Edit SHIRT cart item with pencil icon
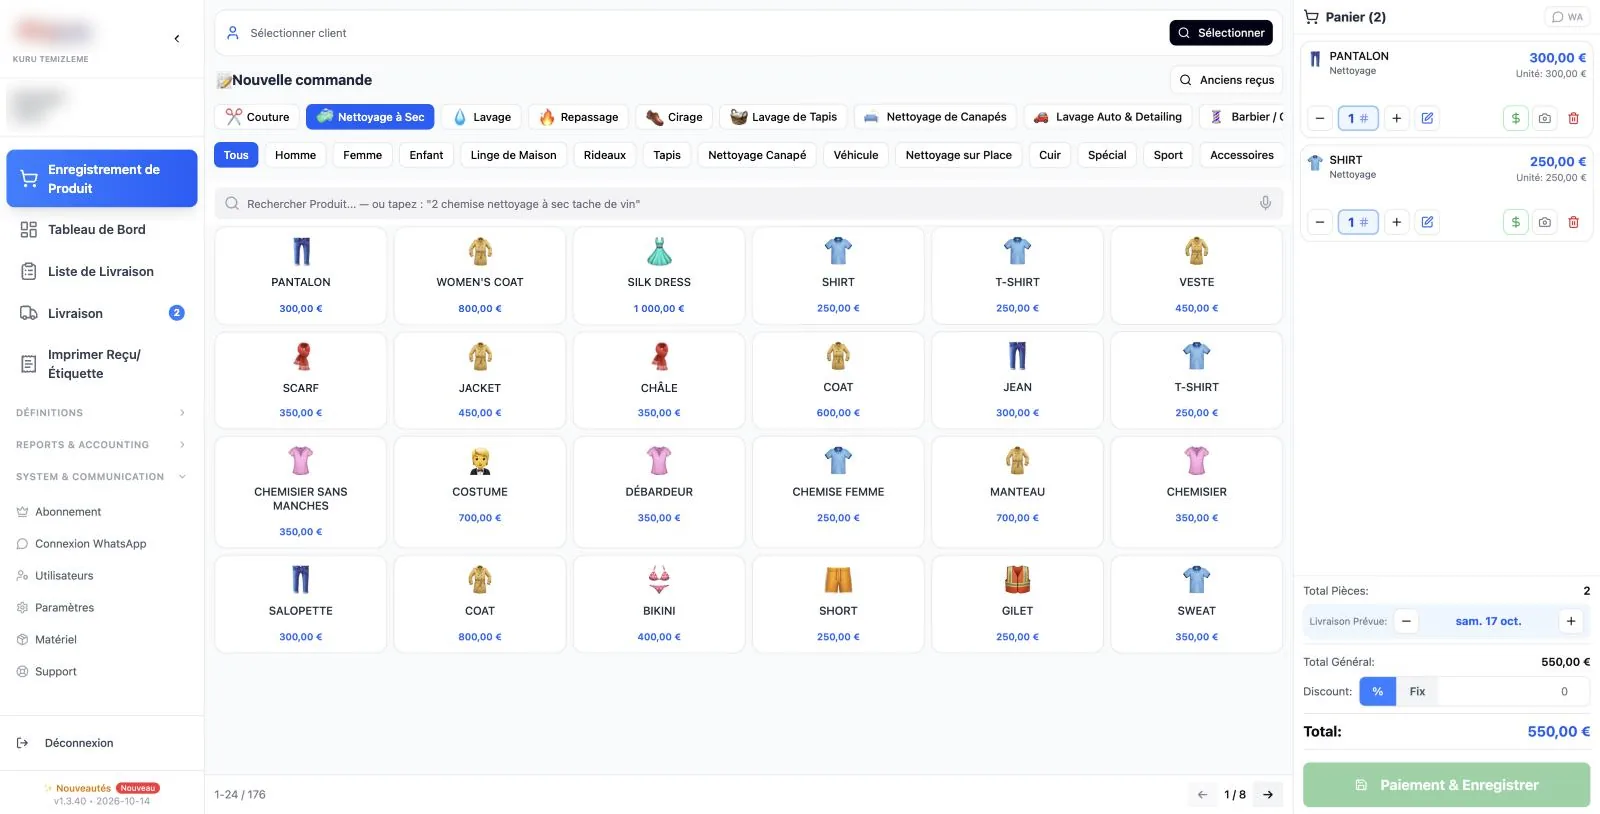This screenshot has width=1600, height=814. click(1428, 222)
